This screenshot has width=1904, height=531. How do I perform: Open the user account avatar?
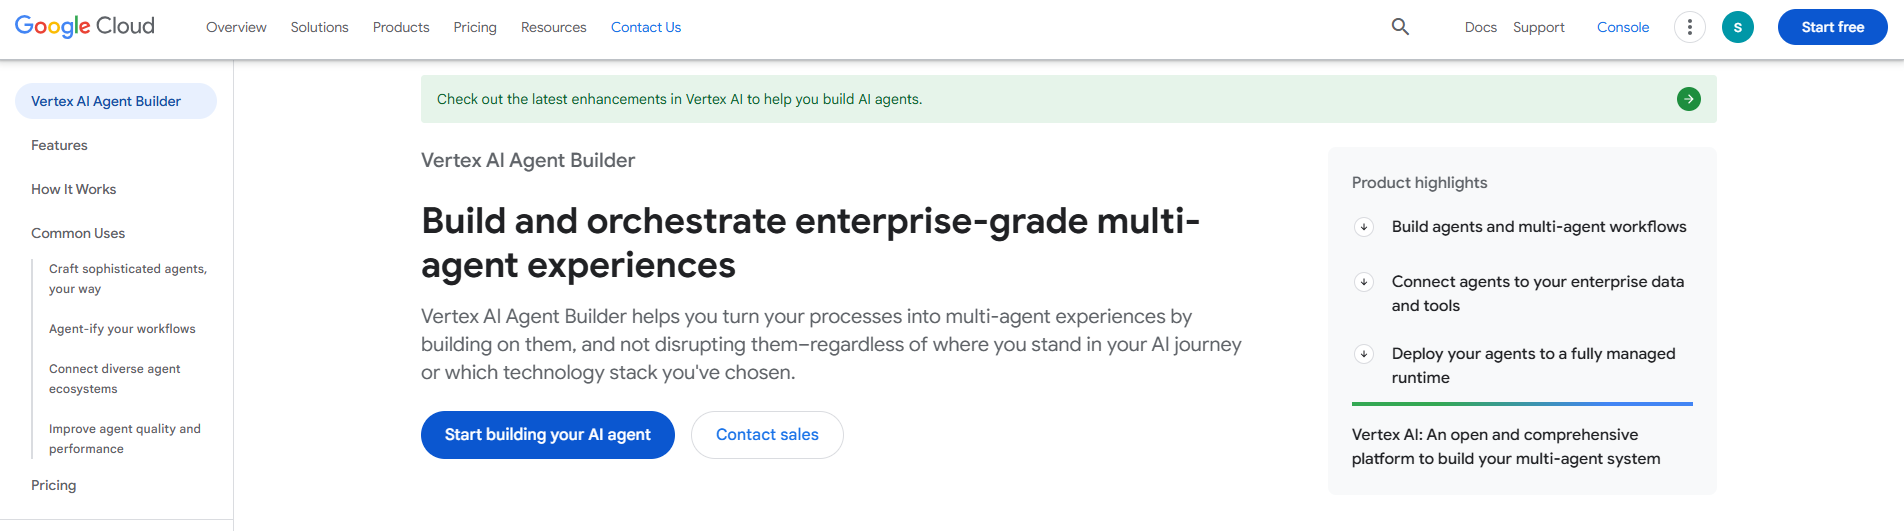[1738, 27]
